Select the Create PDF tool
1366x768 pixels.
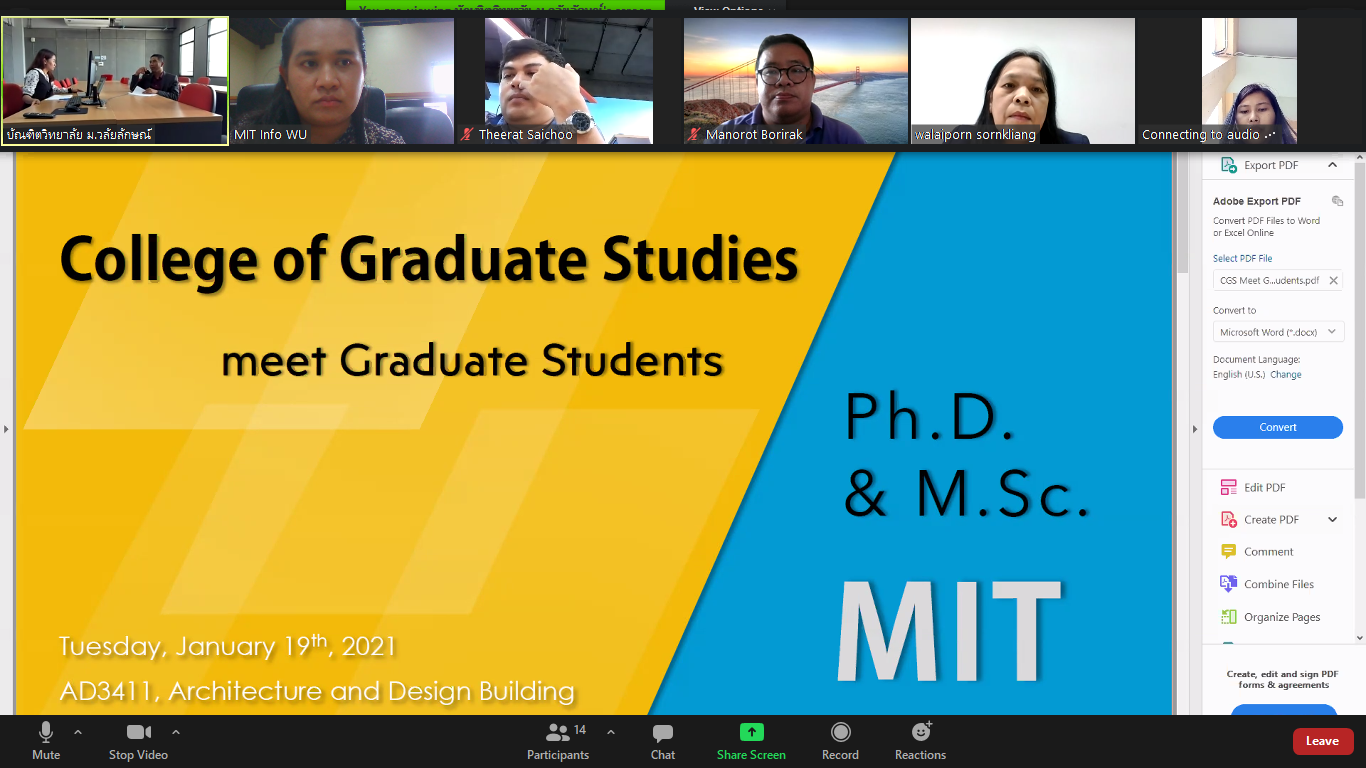(1270, 520)
